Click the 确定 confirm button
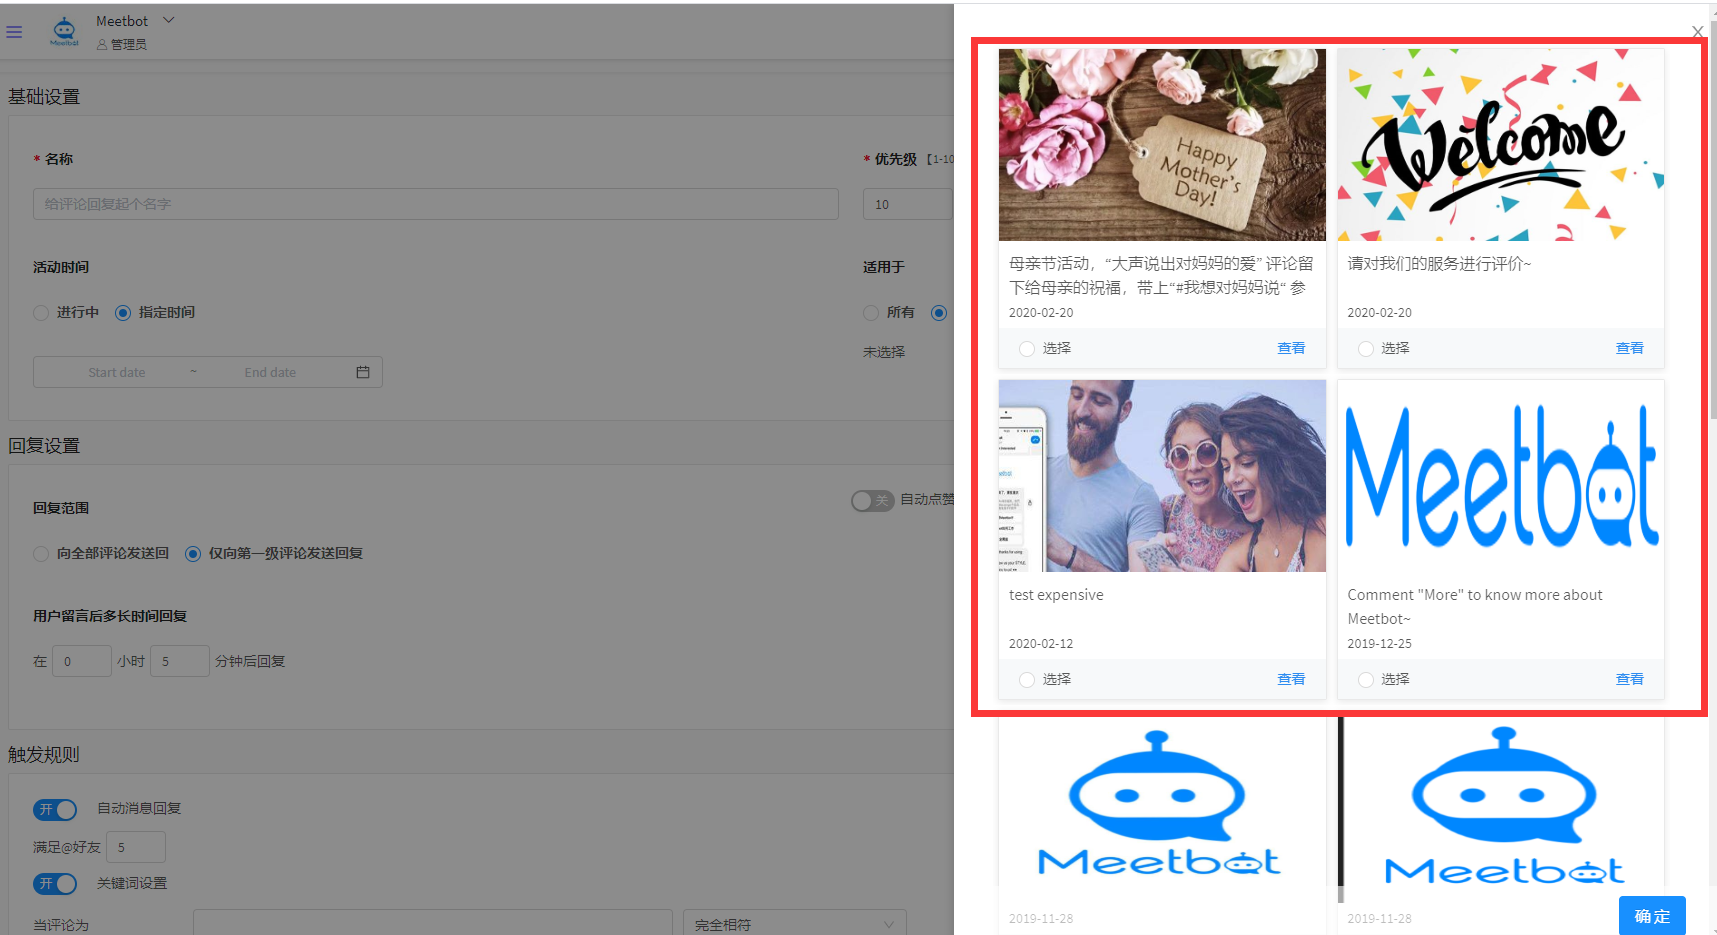 (x=1652, y=916)
